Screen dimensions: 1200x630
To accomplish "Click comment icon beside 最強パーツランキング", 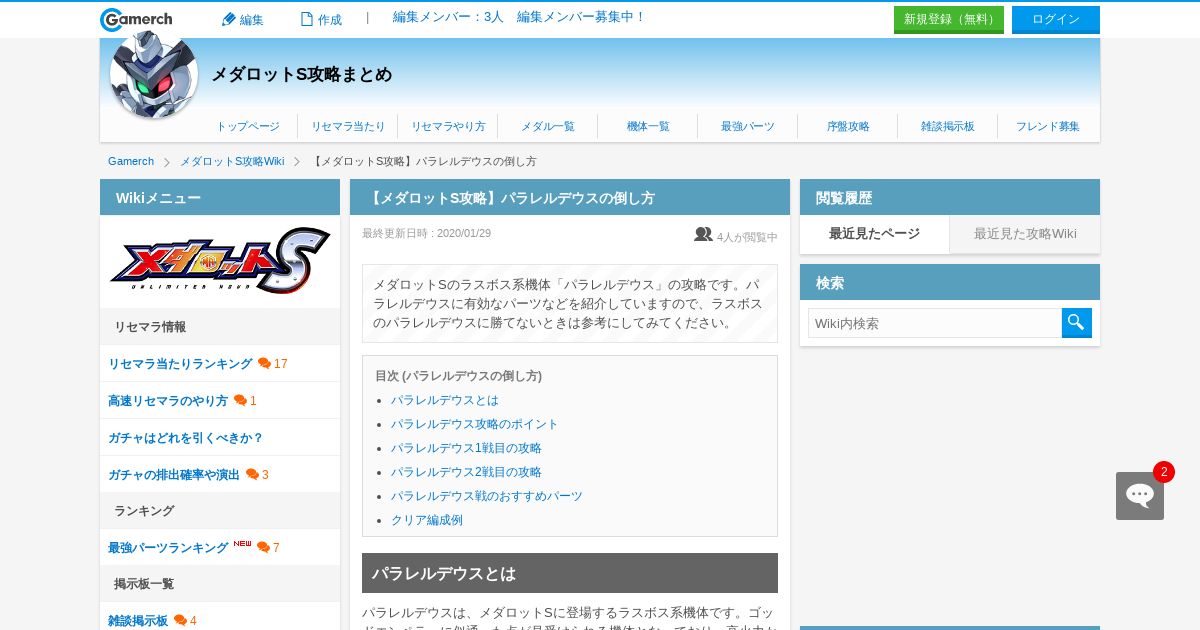I will pyautogui.click(x=263, y=547).
